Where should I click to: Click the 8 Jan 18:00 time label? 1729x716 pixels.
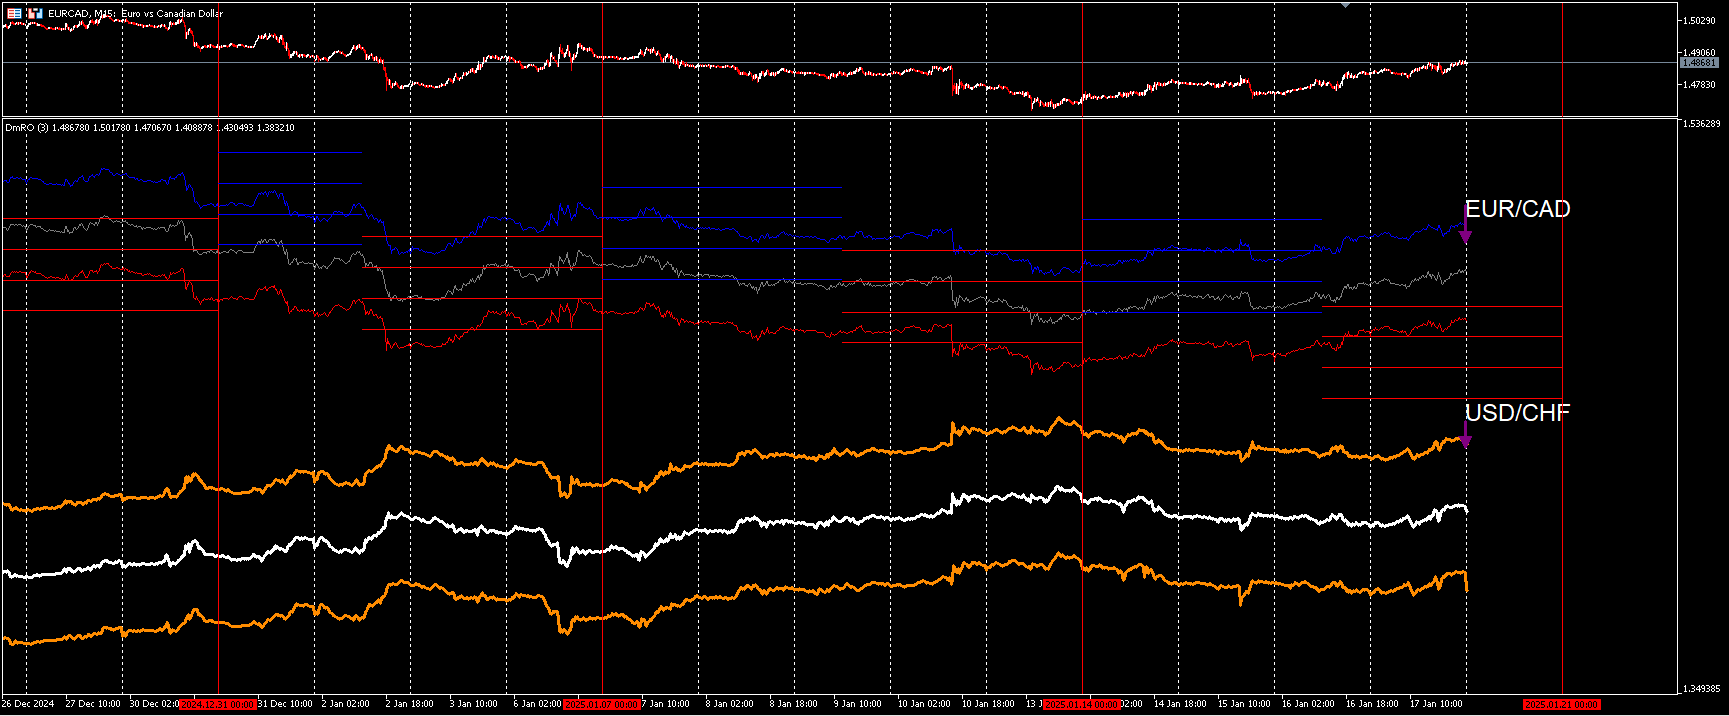(793, 704)
